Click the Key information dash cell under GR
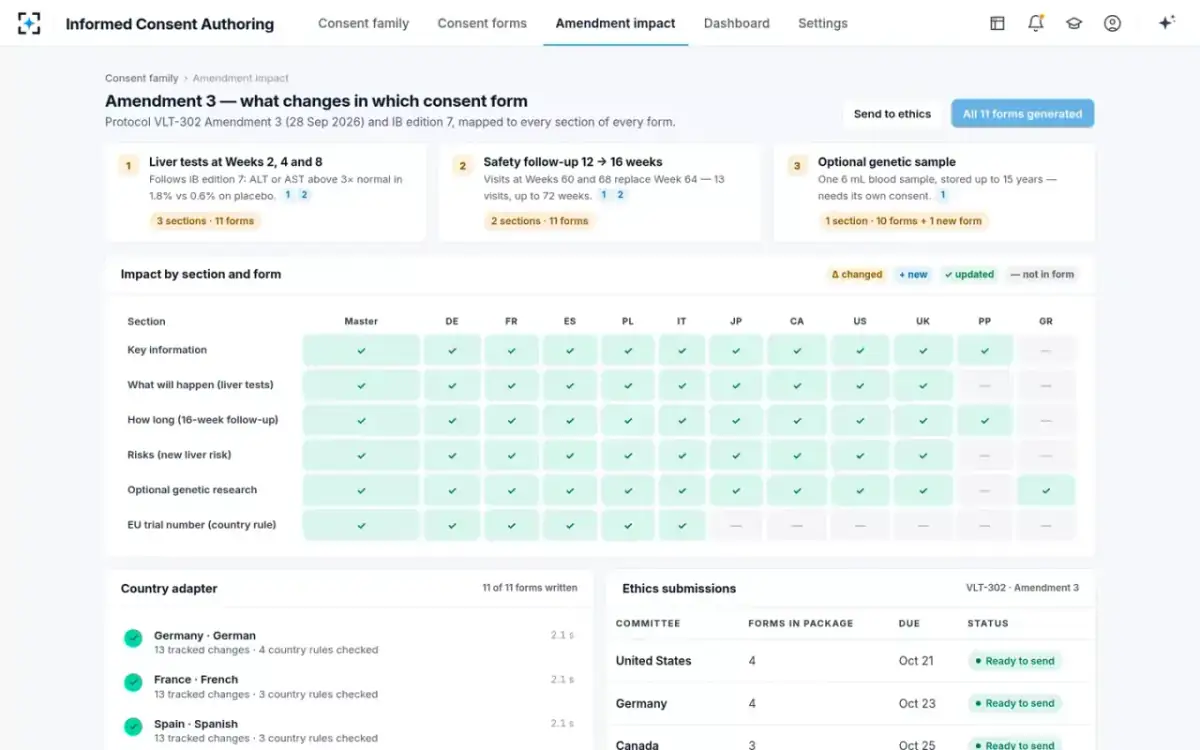Viewport: 1200px width, 750px height. (x=1046, y=350)
